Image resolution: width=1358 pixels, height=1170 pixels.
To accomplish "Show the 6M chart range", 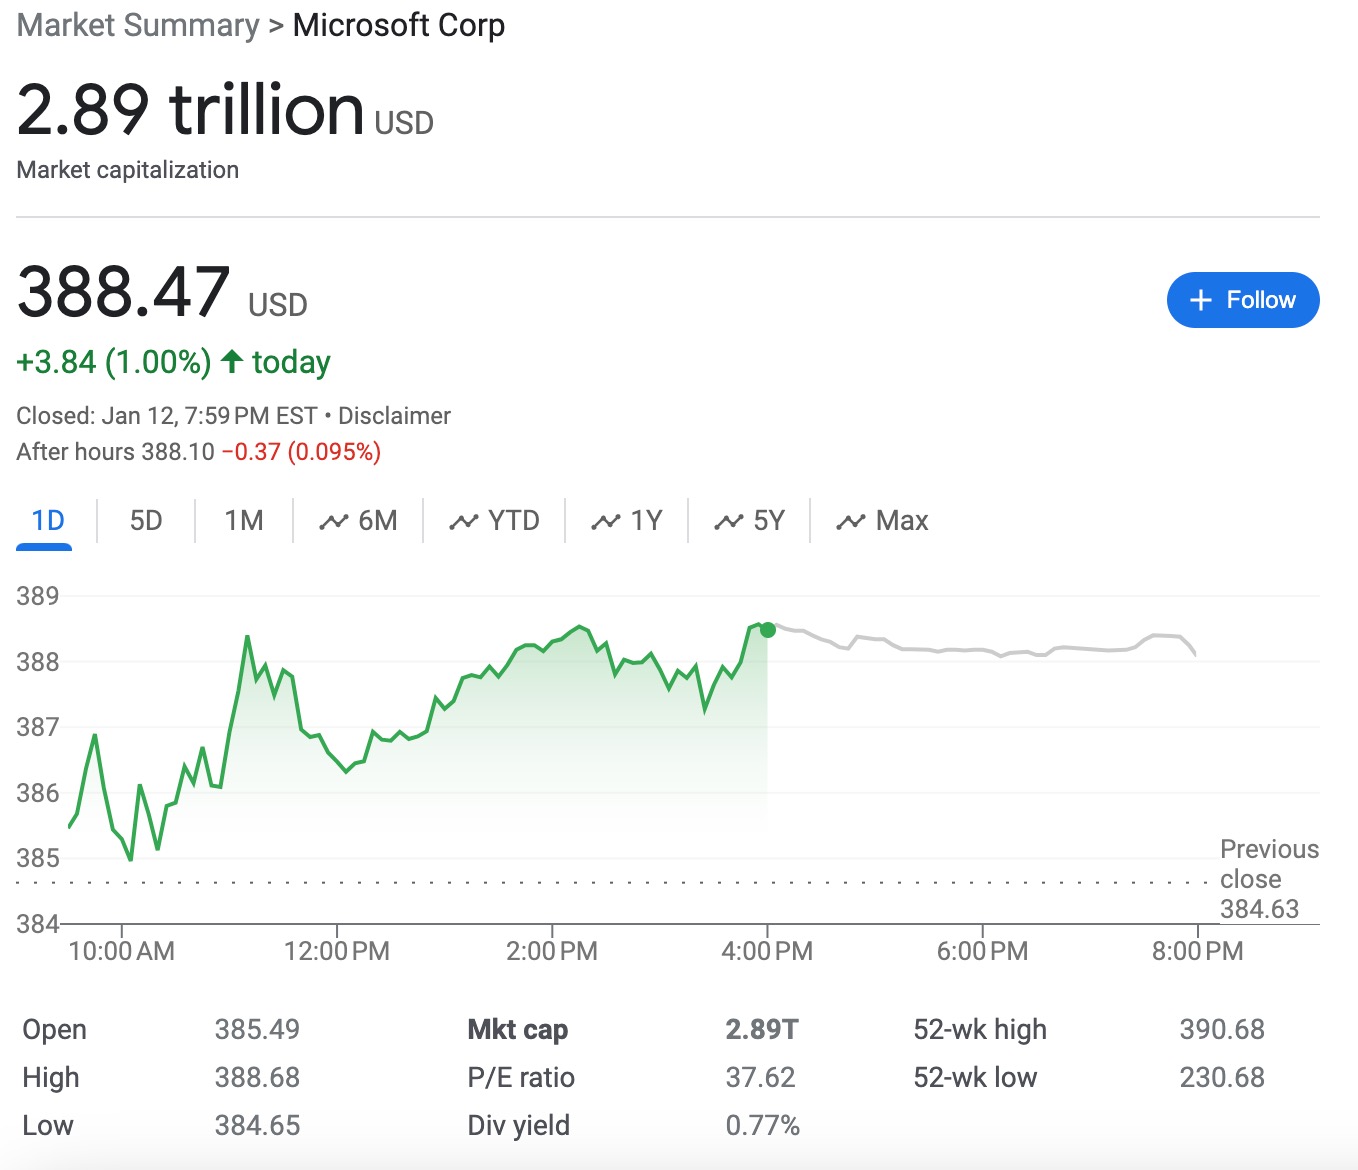I will [x=358, y=521].
